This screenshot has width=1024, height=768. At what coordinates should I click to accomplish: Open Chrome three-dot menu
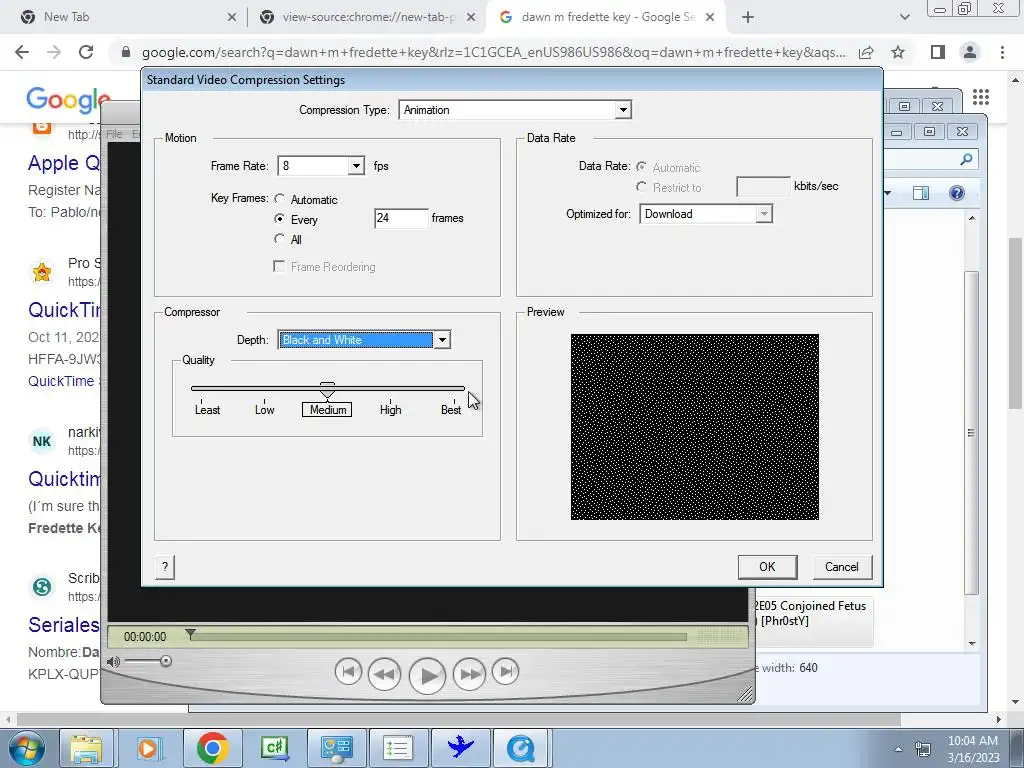coord(1002,52)
